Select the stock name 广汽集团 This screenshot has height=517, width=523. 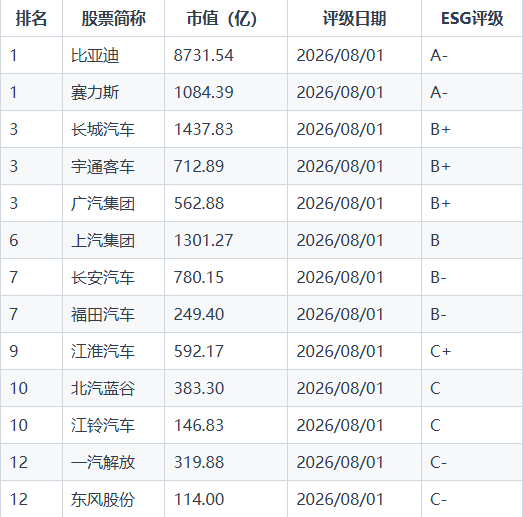click(103, 203)
